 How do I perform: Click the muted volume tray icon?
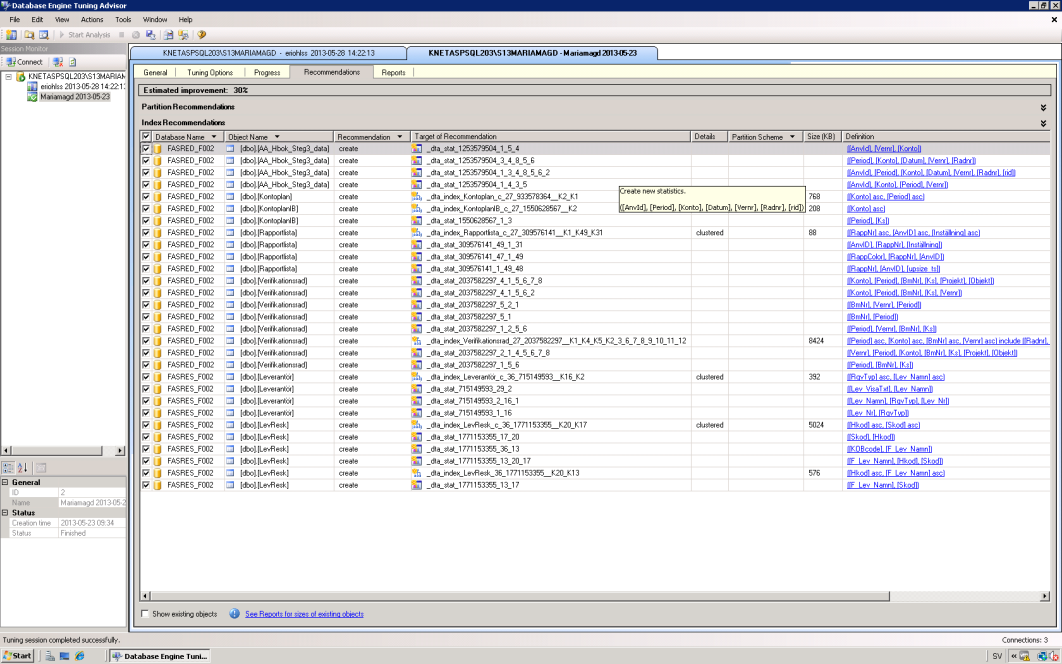[x=1055, y=656]
